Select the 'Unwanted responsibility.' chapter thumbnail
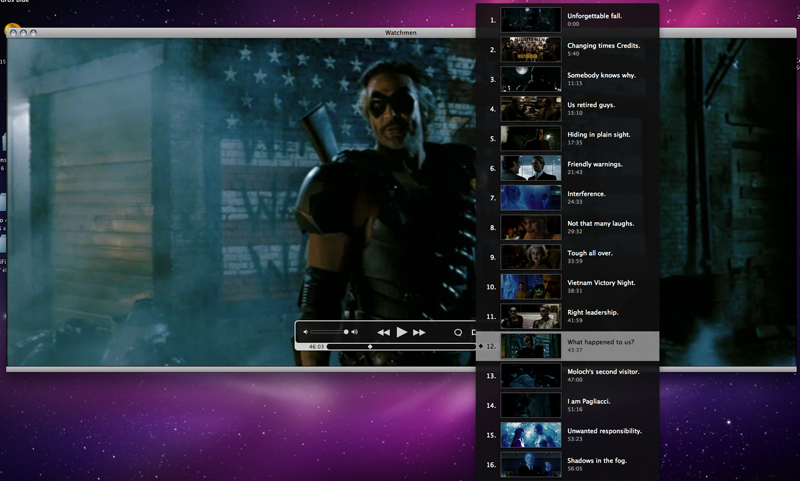 [531, 435]
